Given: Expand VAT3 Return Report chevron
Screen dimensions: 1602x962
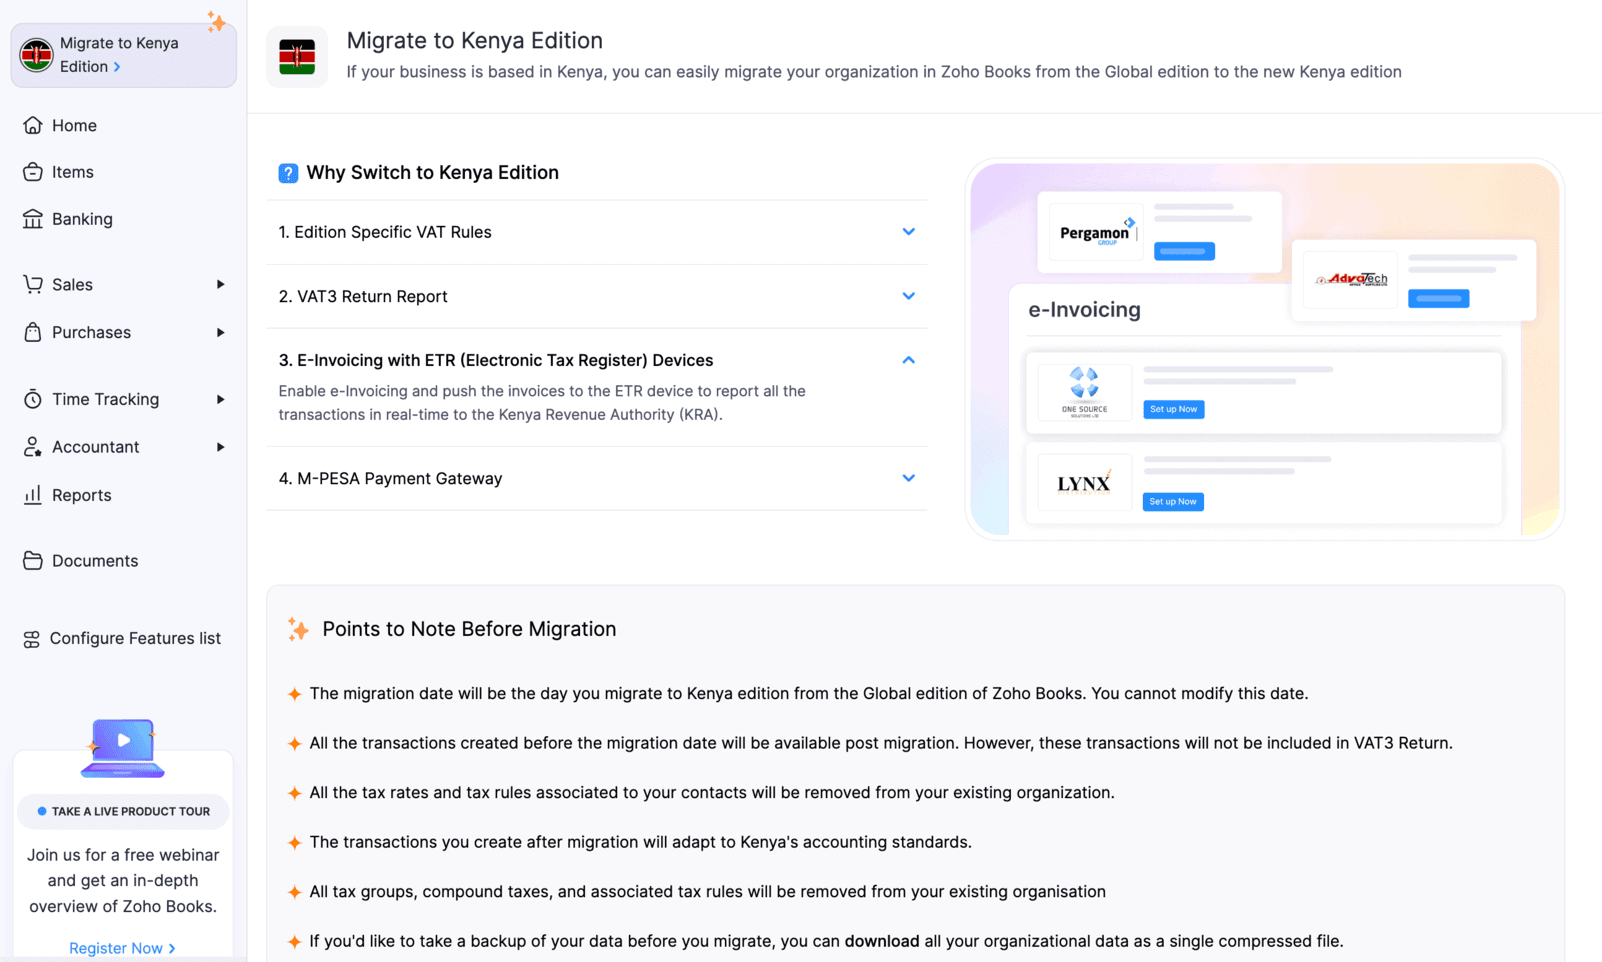Looking at the screenshot, I should pyautogui.click(x=908, y=296).
